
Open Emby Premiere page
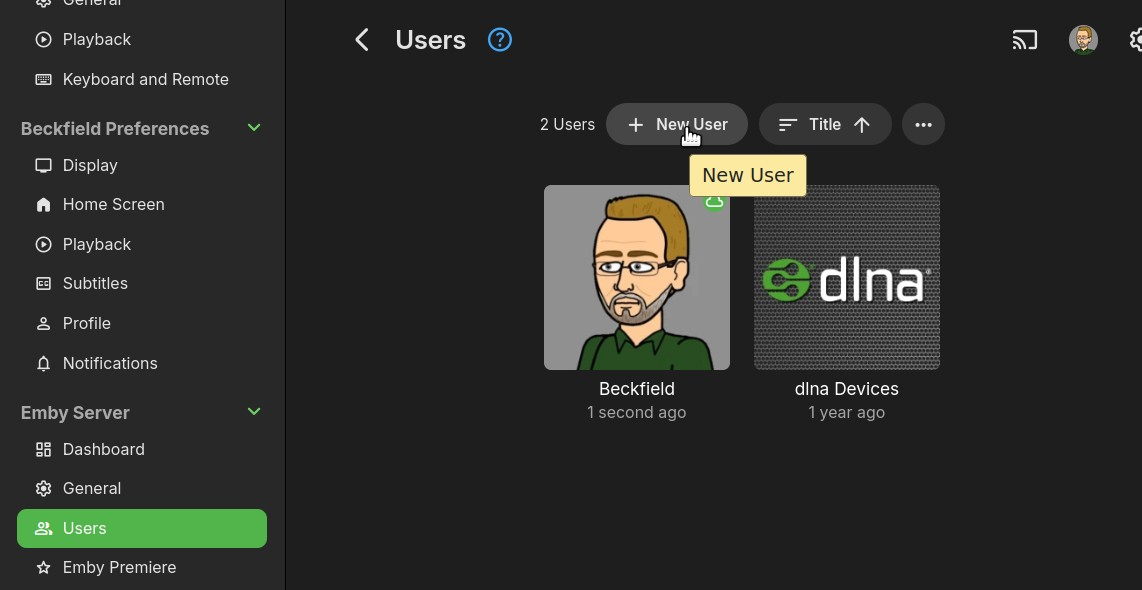point(142,567)
